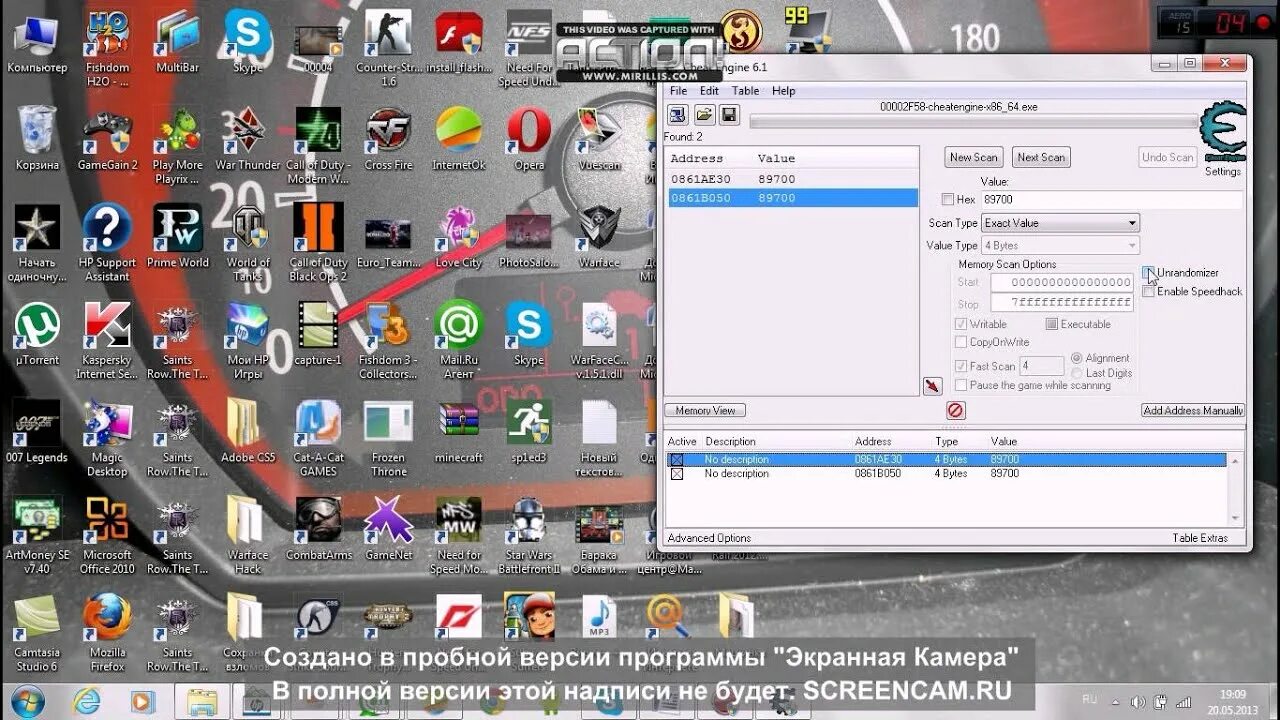
Task: Toggle Pause the game while scanning
Action: point(961,385)
